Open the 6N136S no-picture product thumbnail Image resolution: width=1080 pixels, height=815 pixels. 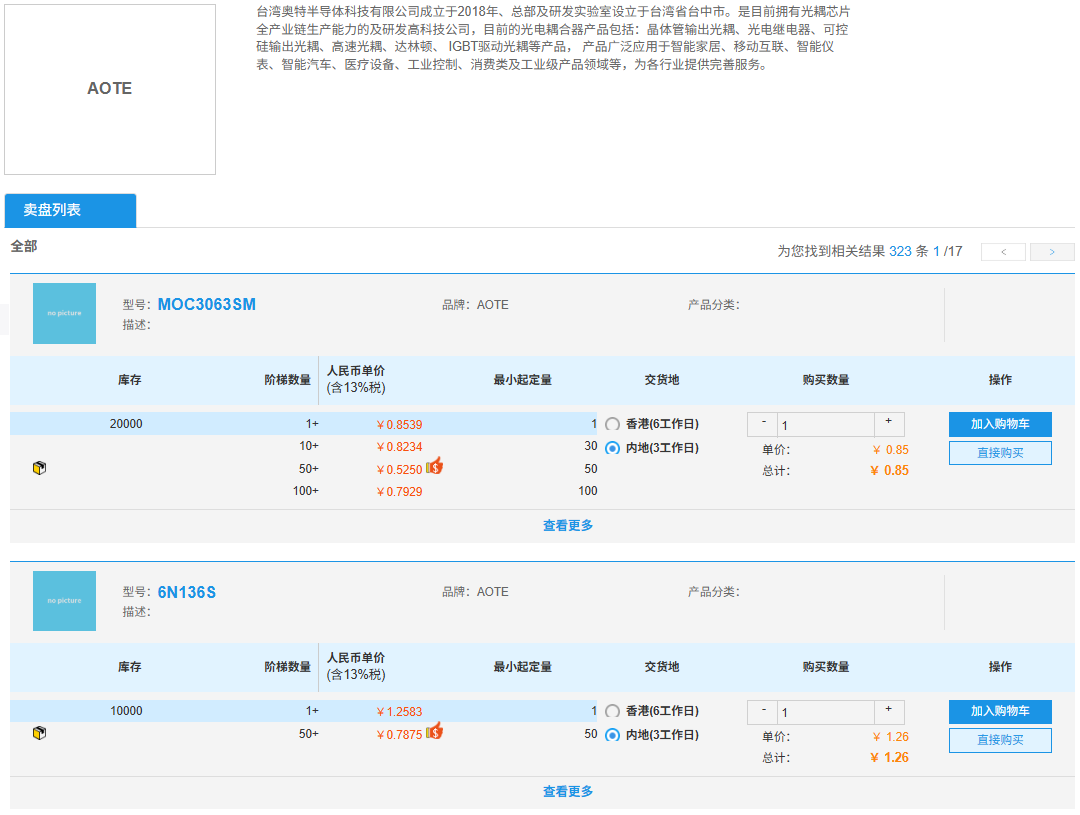[64, 601]
